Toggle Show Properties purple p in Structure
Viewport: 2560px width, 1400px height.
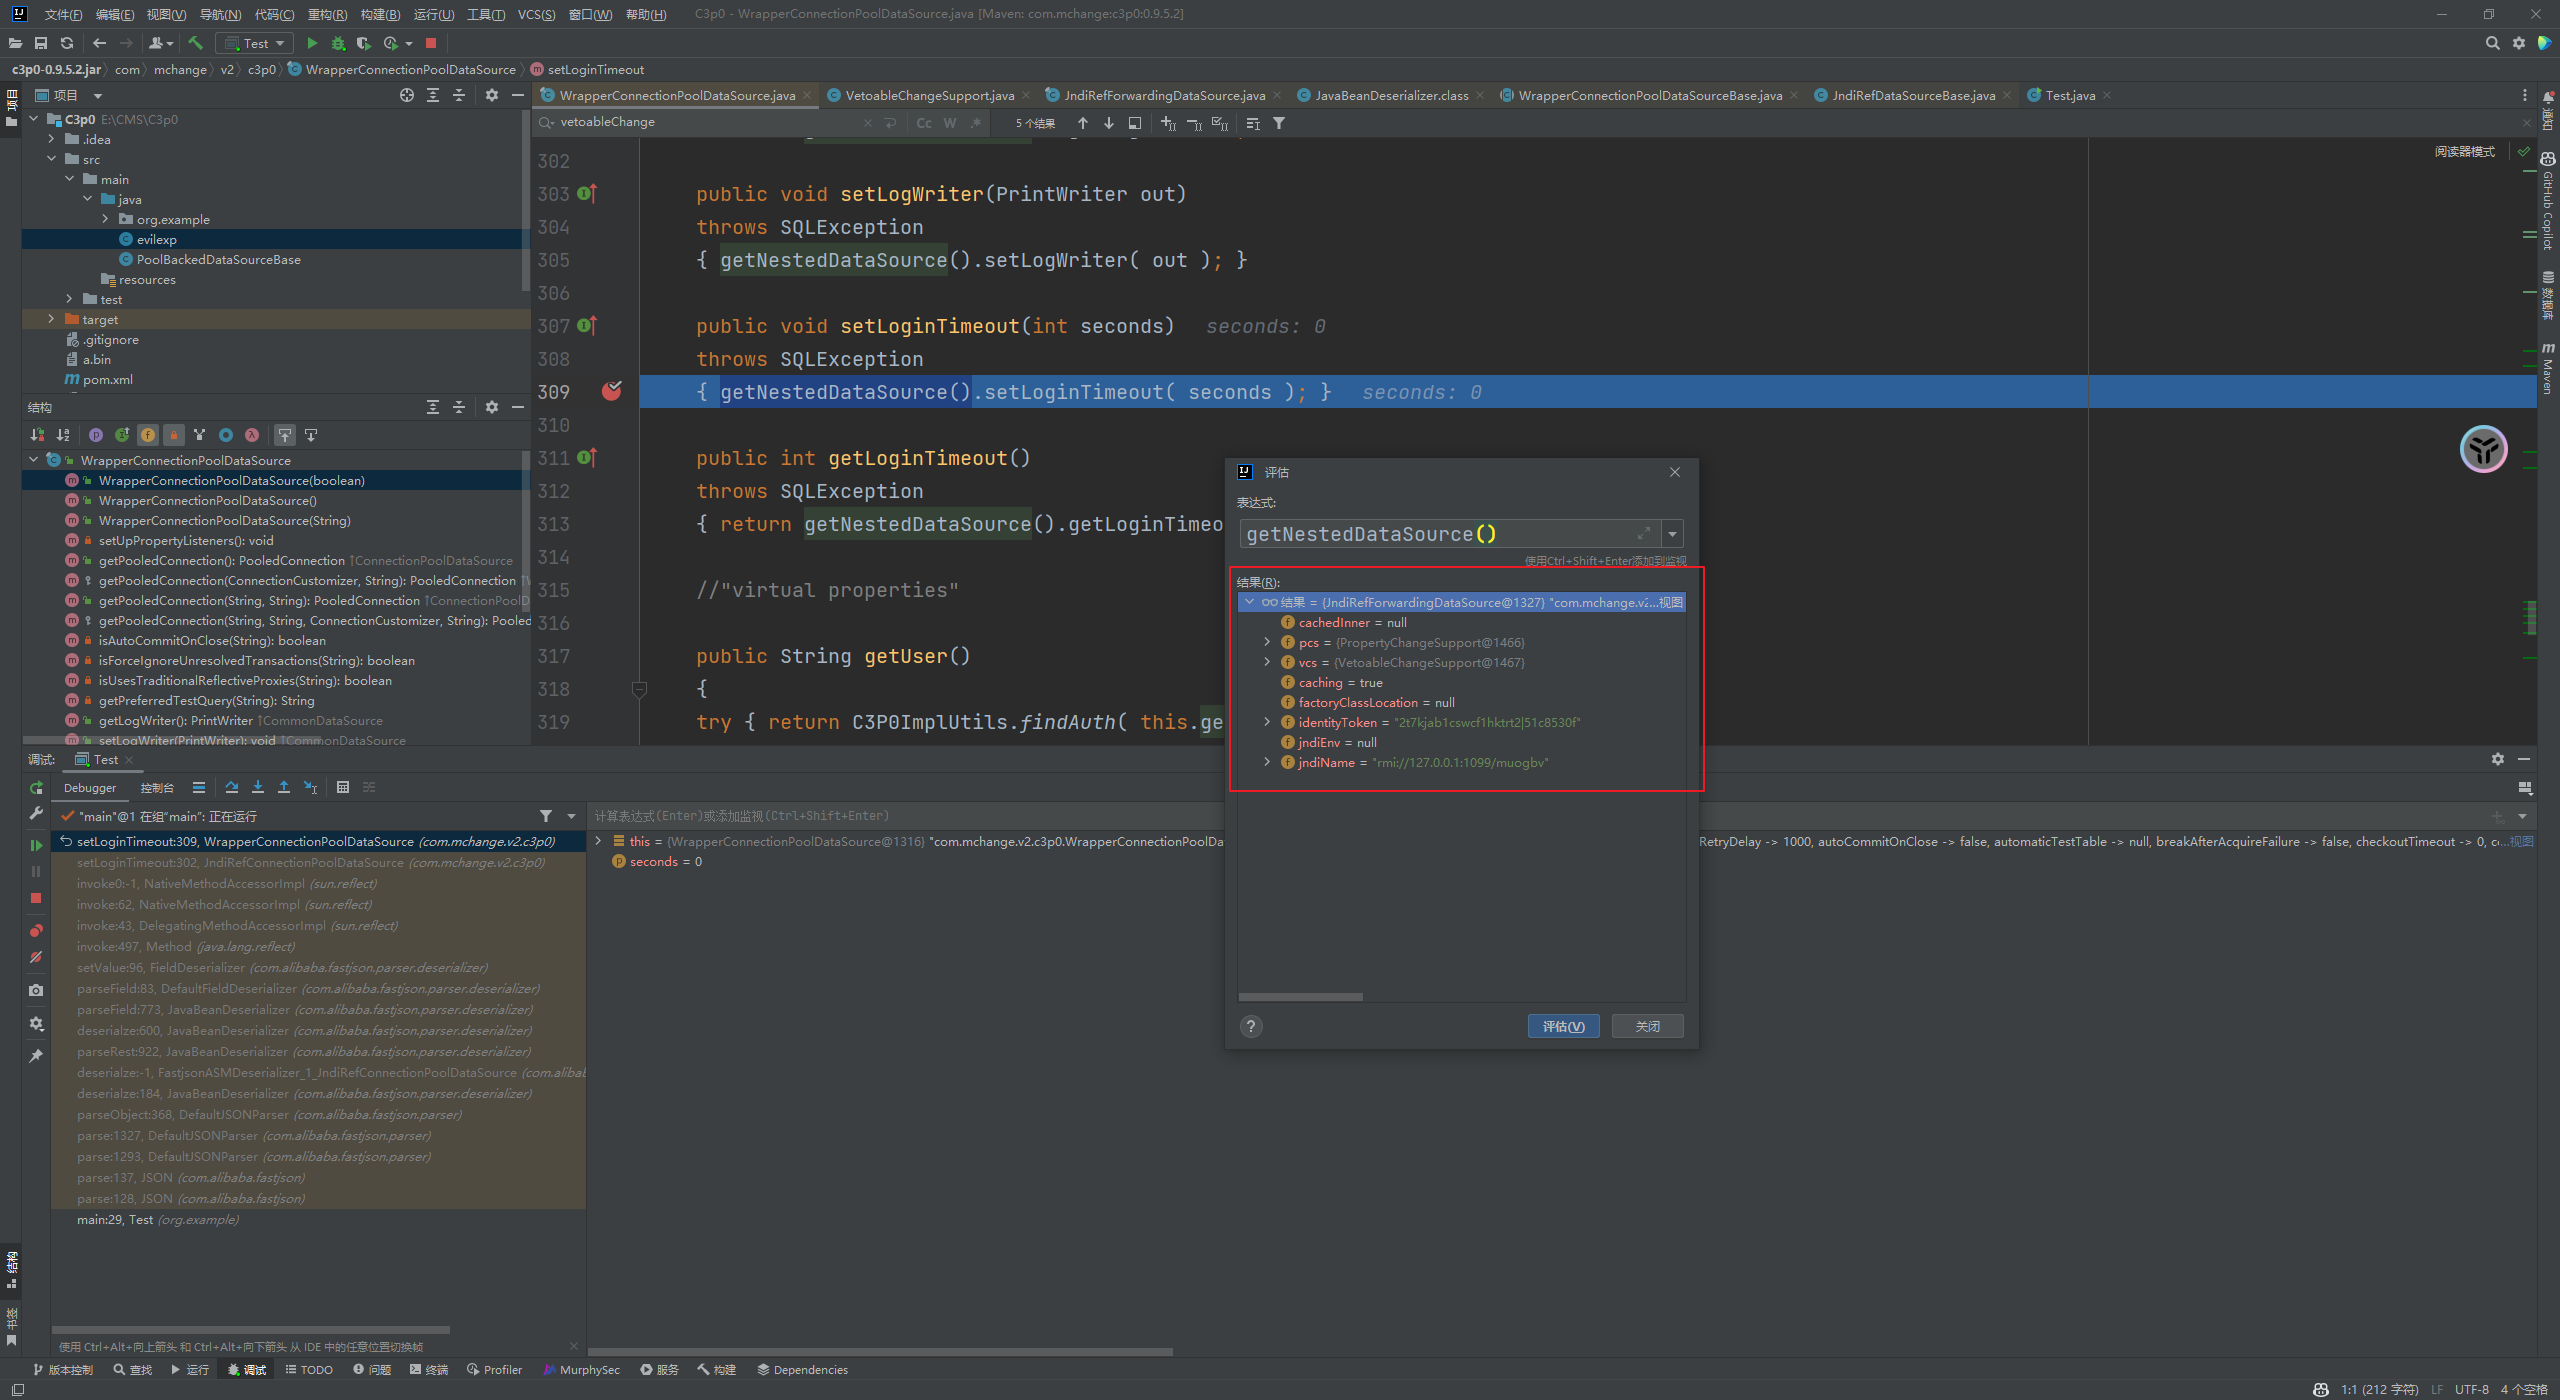click(96, 435)
